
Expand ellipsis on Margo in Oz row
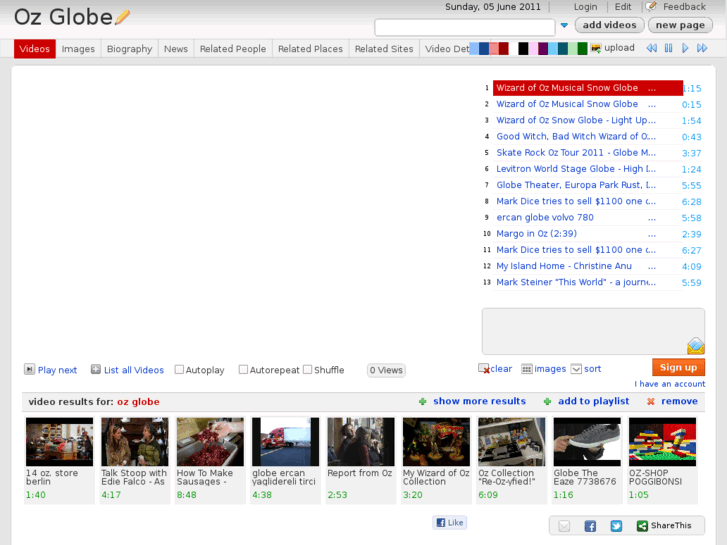pyautogui.click(x=652, y=234)
